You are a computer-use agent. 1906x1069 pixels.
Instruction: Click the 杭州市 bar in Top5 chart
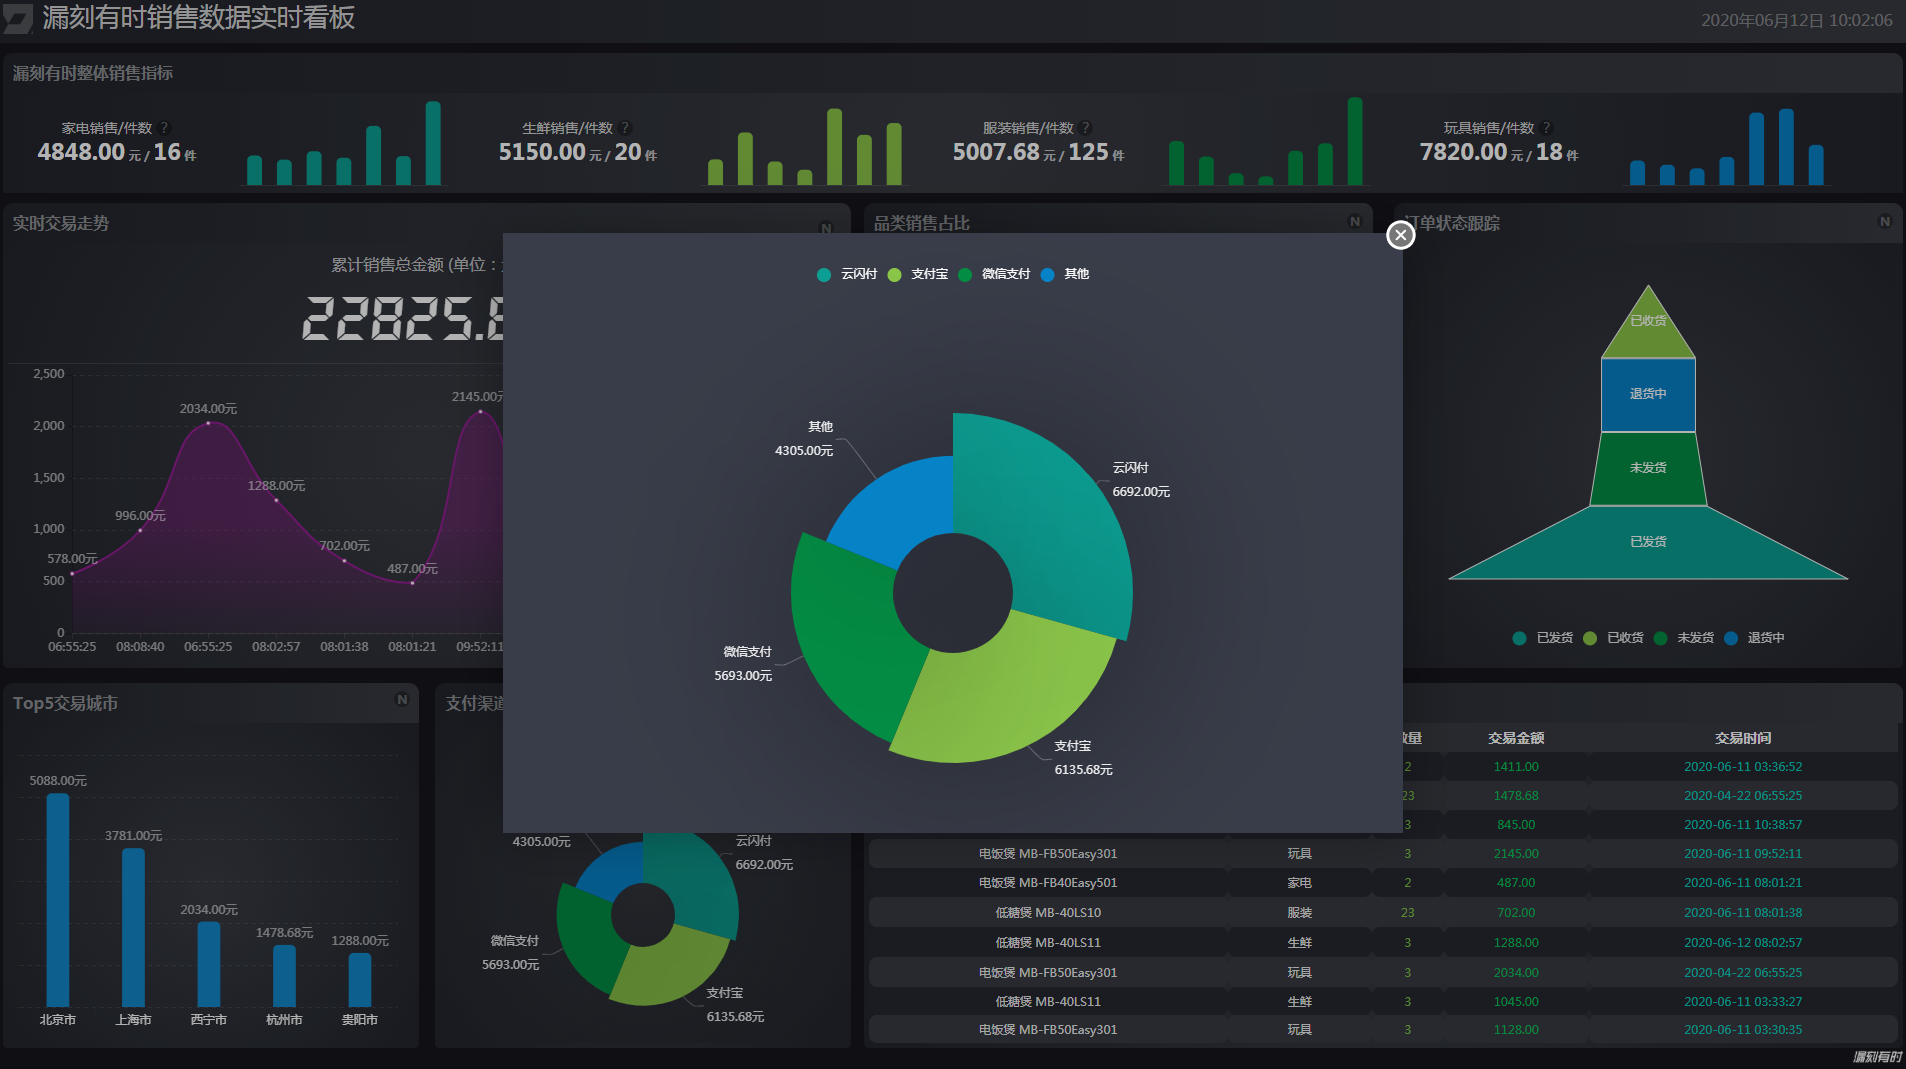284,976
